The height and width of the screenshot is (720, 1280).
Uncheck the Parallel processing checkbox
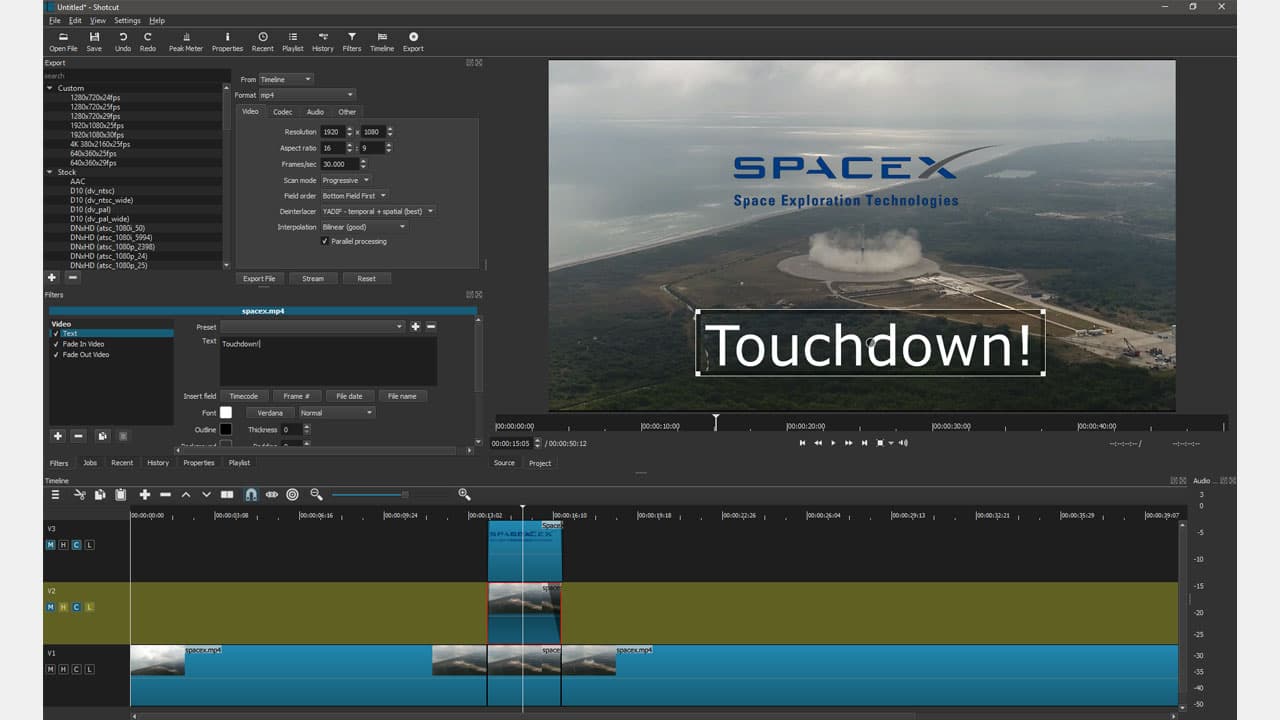(x=324, y=241)
